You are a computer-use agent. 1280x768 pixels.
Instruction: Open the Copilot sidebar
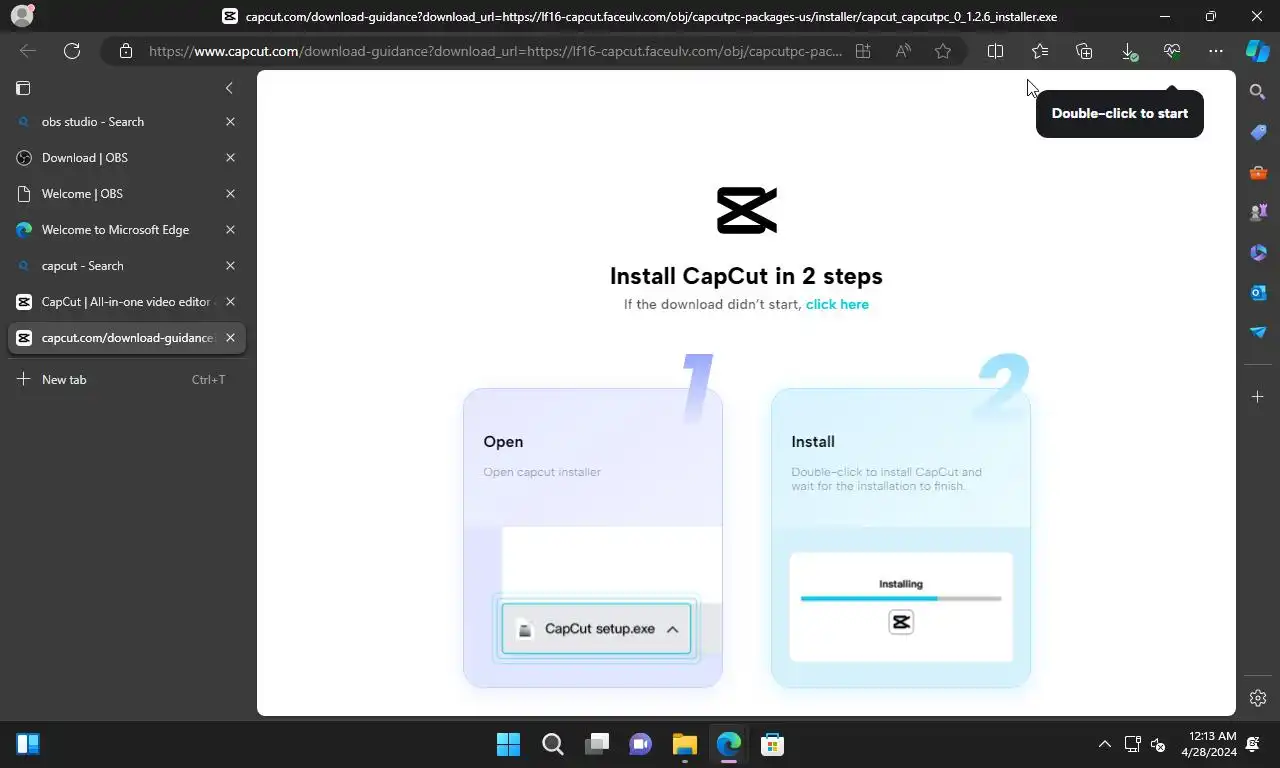pyautogui.click(x=1258, y=51)
